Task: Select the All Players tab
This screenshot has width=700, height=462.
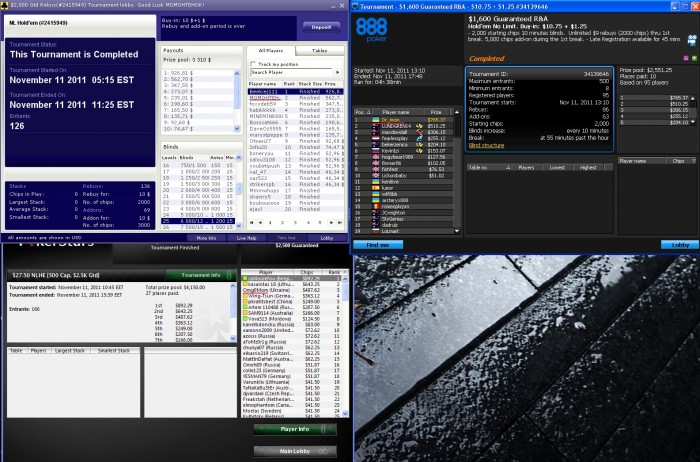Action: point(271,50)
